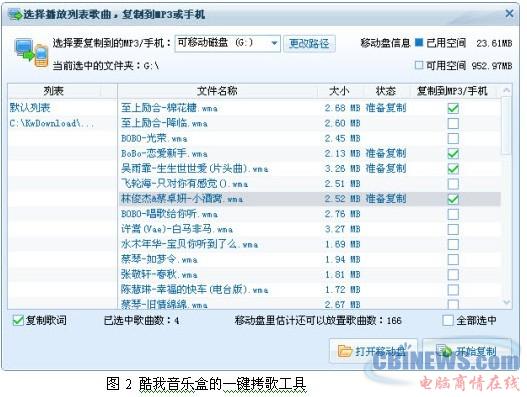Select 水木年华-宝贝你听到了么.wma
Viewport: 527px width, 397px height.
click(190, 244)
